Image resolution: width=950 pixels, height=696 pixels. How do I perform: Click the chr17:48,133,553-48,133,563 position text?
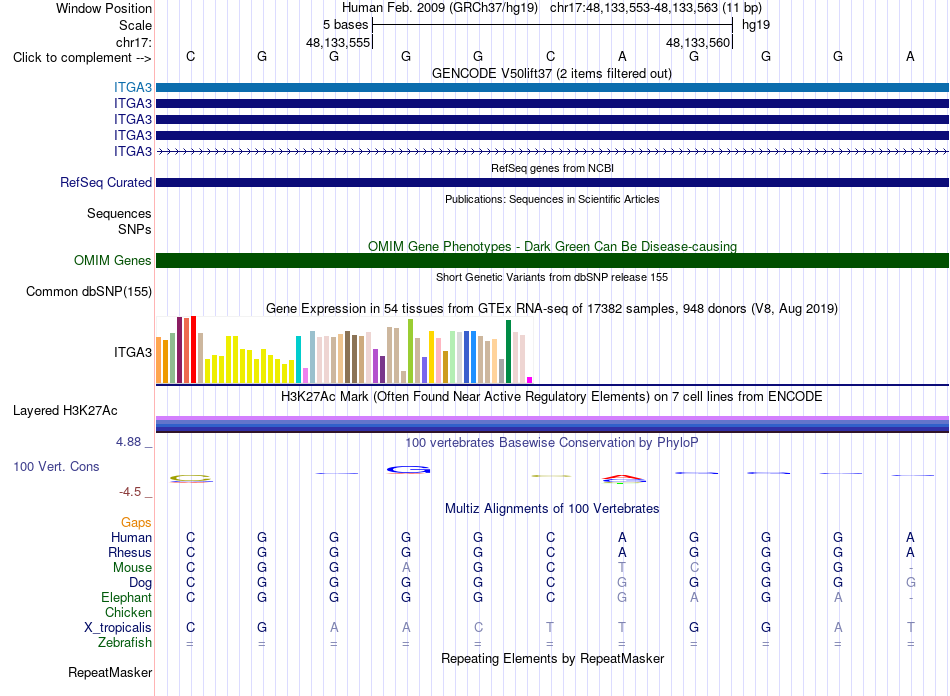[634, 8]
